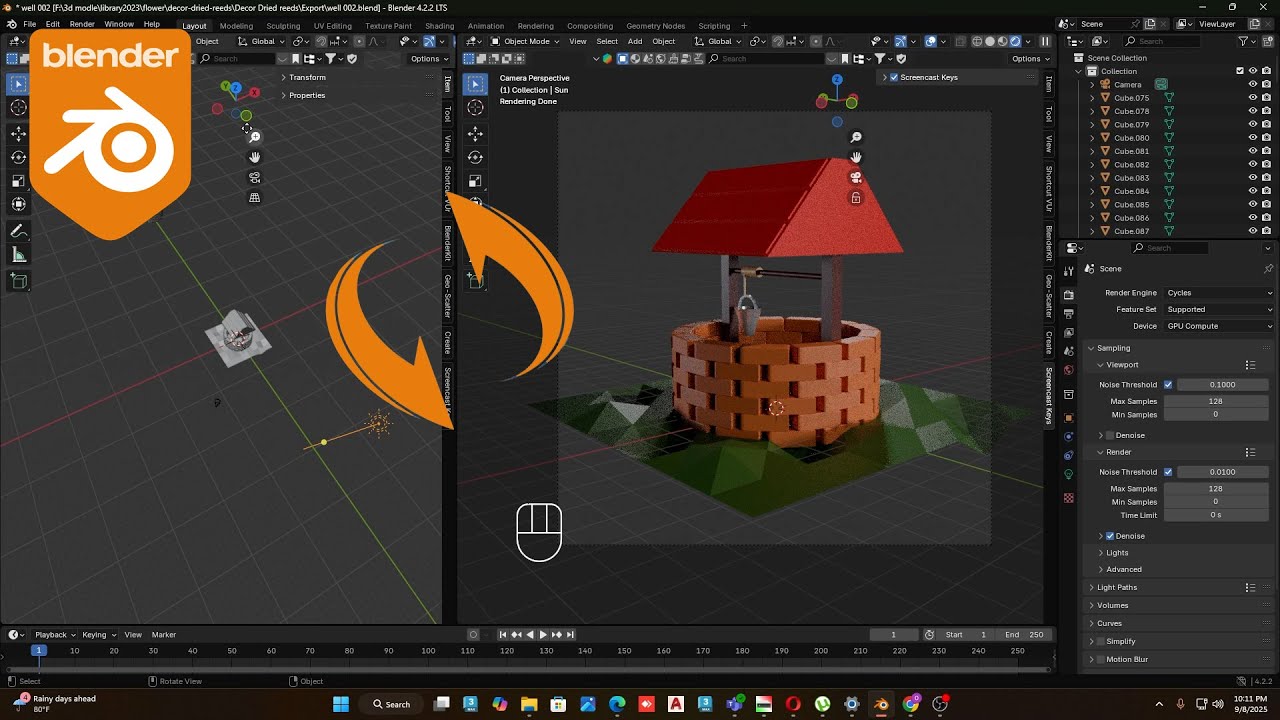Disable the Render Denoise checkbox
This screenshot has width=1280, height=720.
tap(1110, 536)
